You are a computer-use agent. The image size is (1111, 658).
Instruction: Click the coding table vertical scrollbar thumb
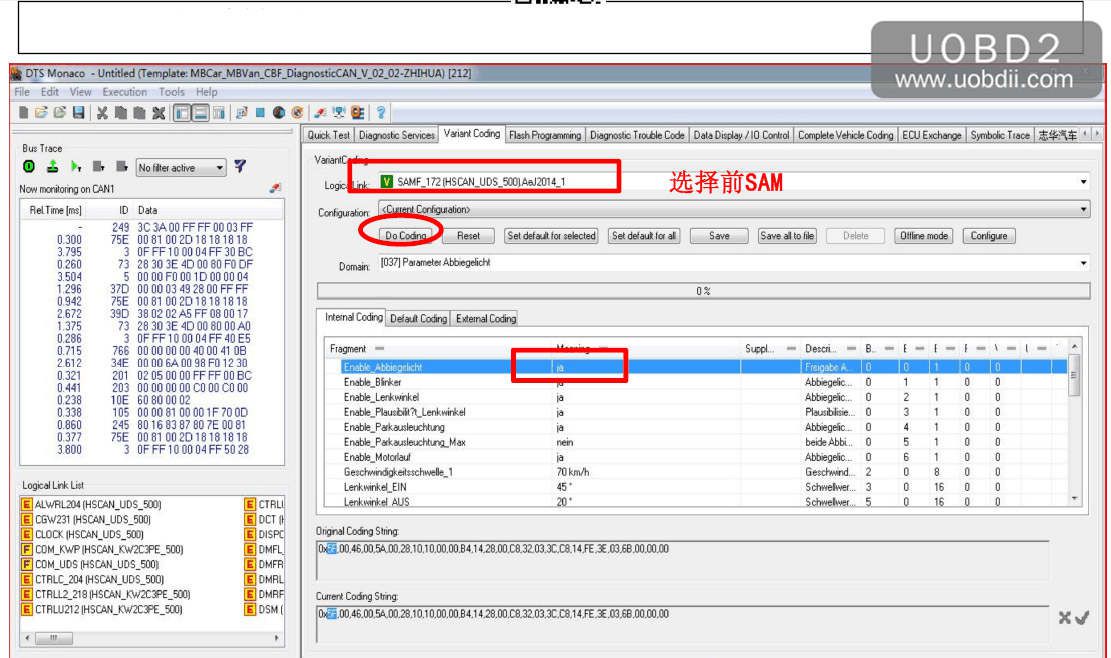coord(1074,376)
